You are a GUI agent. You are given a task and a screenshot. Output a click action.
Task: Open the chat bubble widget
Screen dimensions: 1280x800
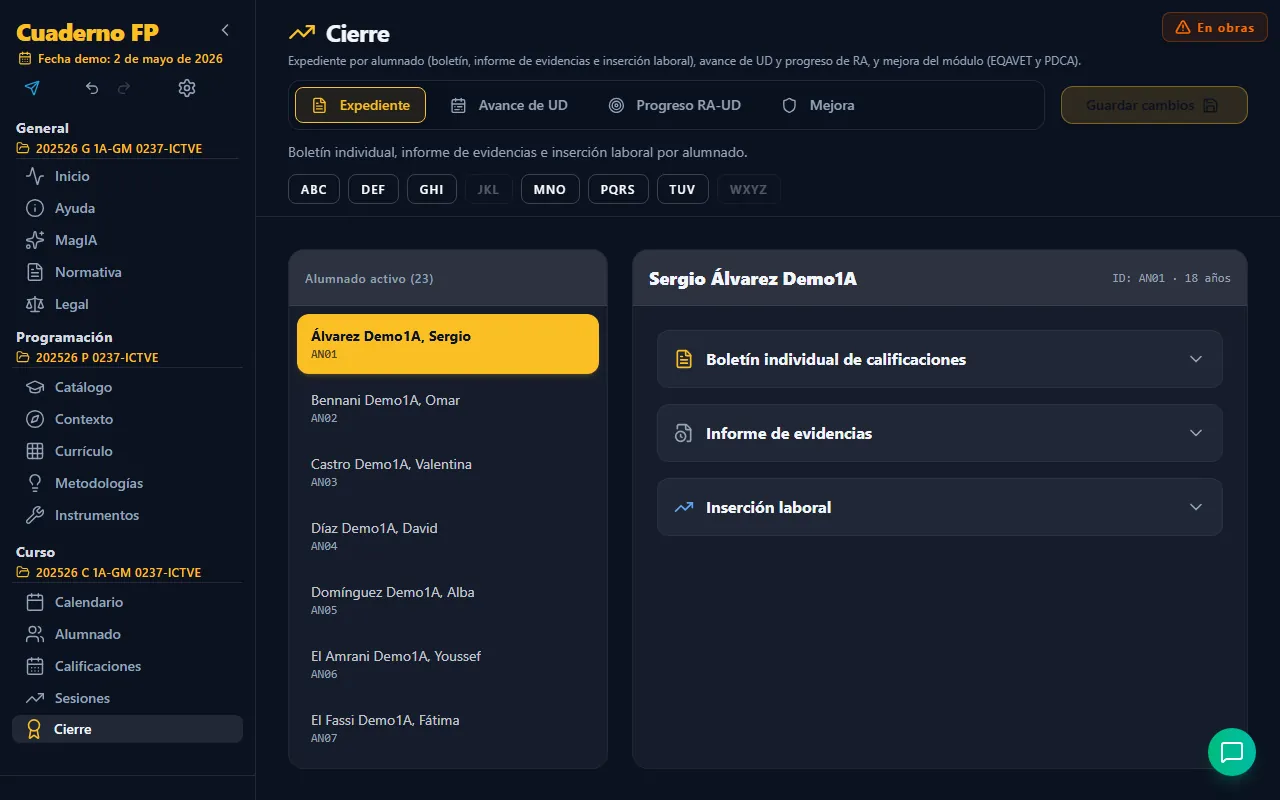[1232, 752]
